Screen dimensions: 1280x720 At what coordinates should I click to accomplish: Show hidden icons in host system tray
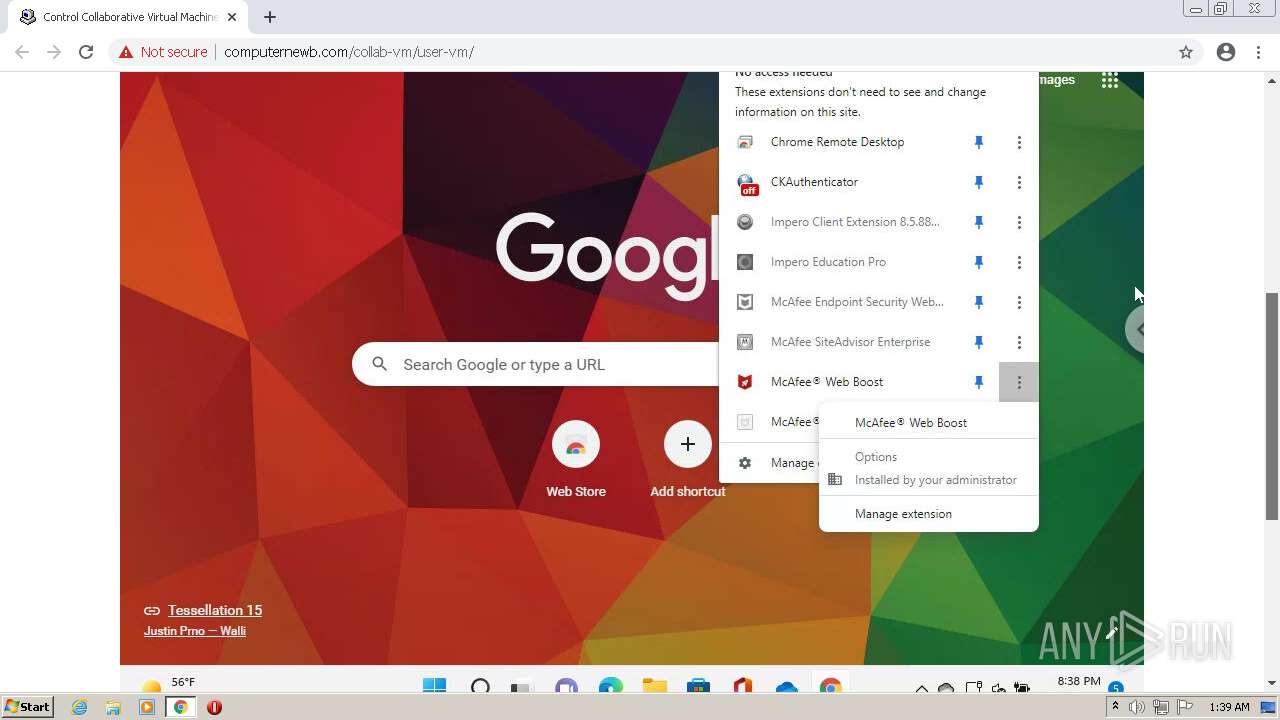point(1115,707)
